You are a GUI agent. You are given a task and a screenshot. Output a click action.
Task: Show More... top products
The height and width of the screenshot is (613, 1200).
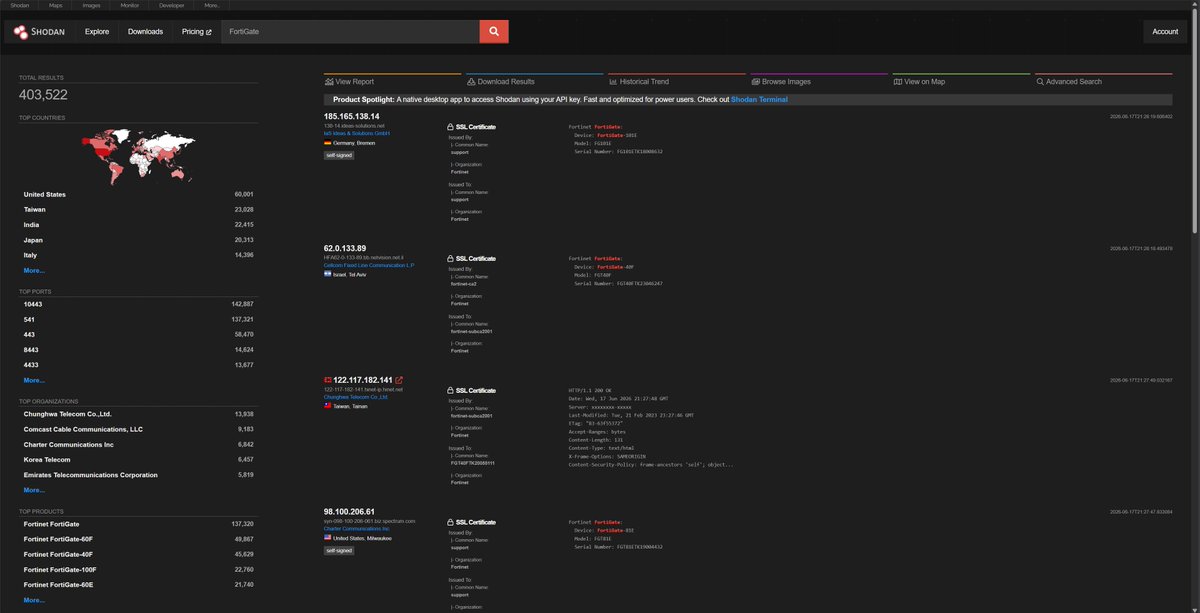[x=34, y=600]
